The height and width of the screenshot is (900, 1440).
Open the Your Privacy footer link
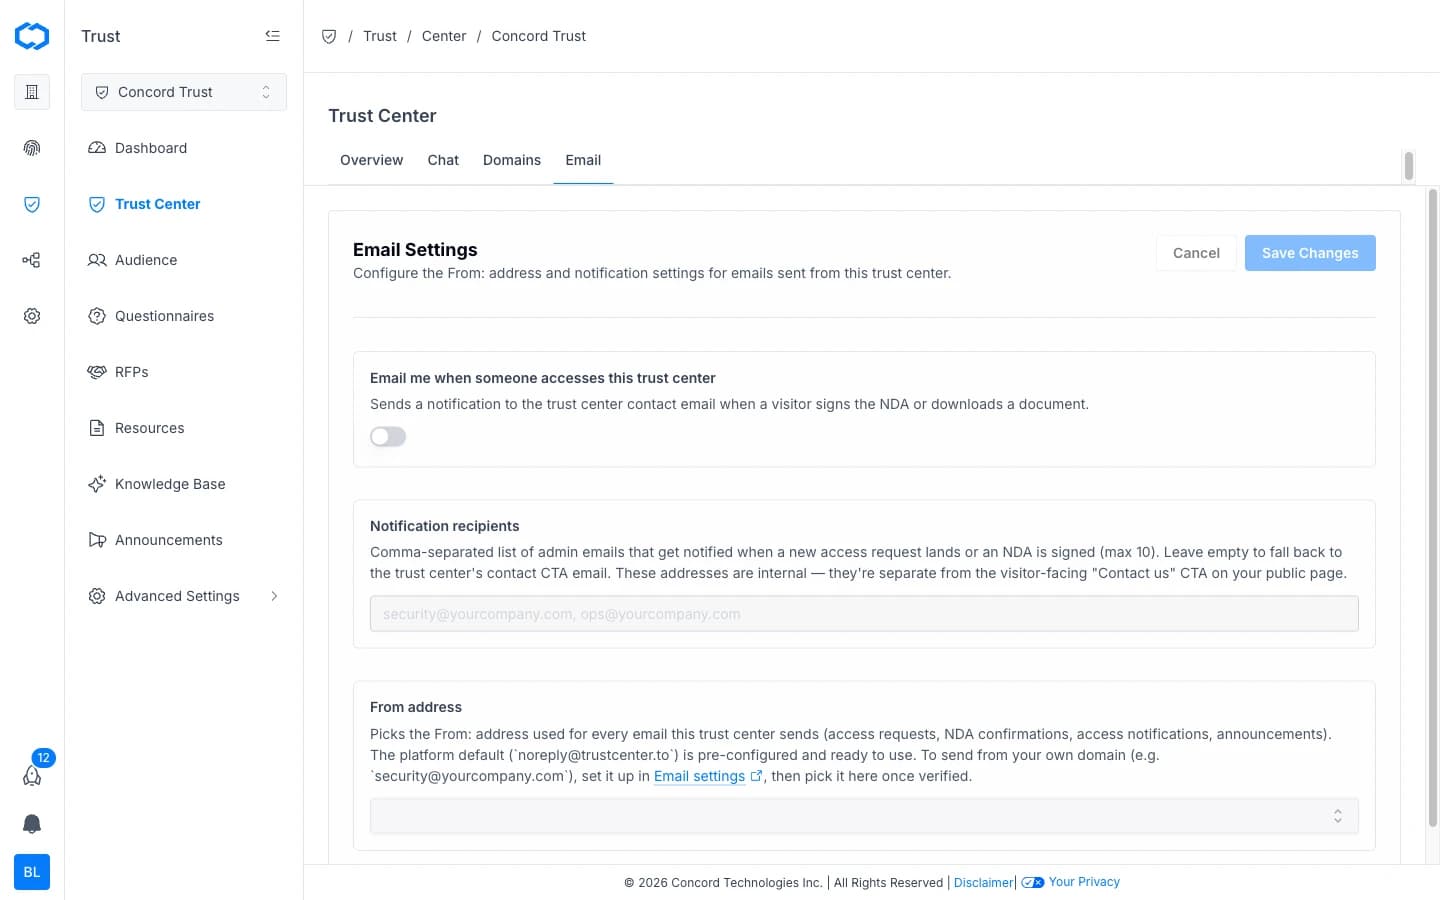click(1084, 882)
